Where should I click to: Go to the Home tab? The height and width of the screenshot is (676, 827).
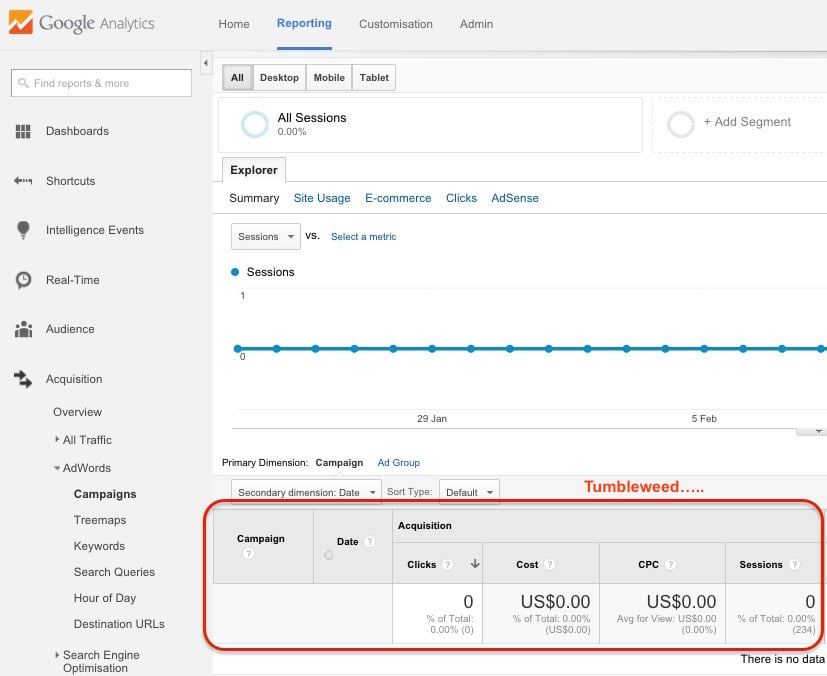(234, 24)
